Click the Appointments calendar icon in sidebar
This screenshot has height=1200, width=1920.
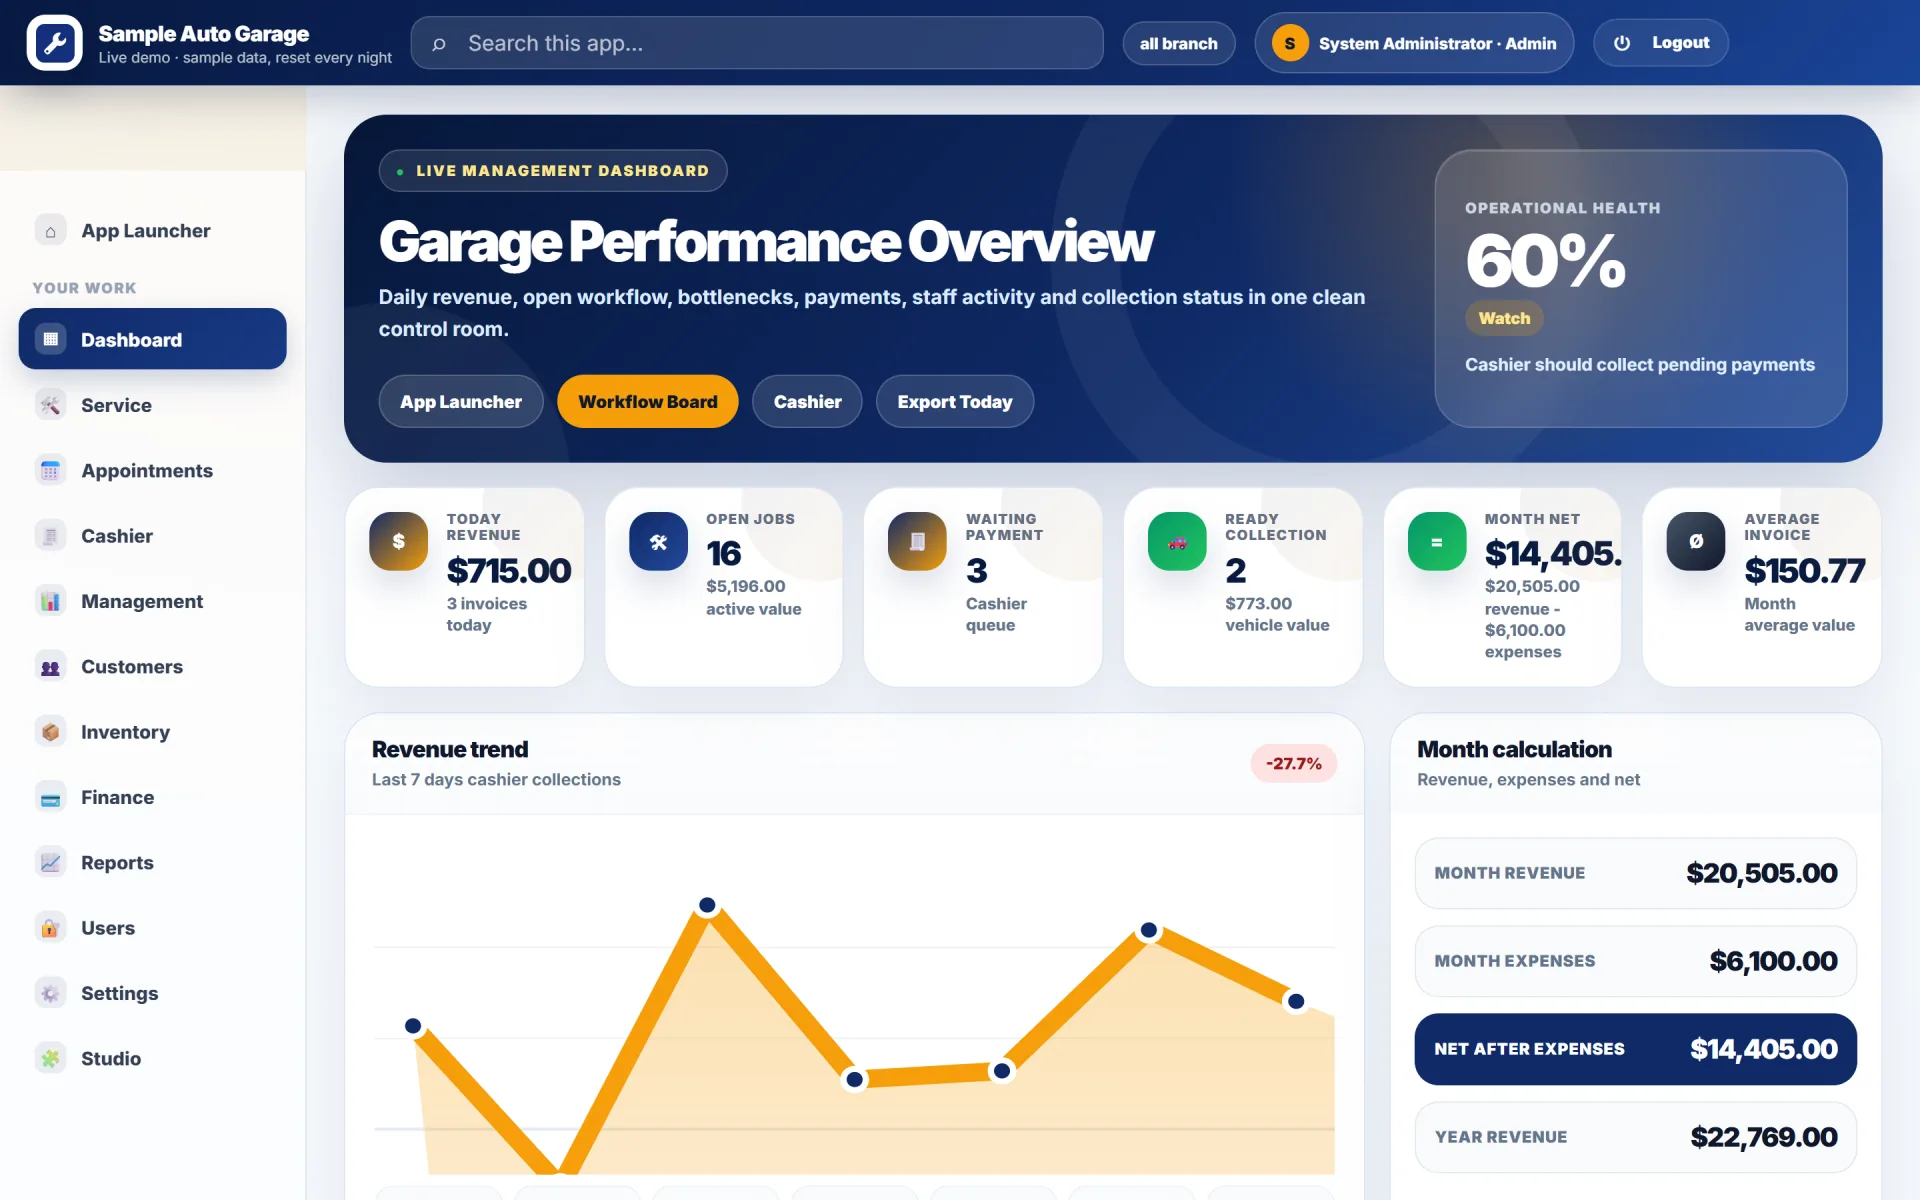tap(50, 470)
